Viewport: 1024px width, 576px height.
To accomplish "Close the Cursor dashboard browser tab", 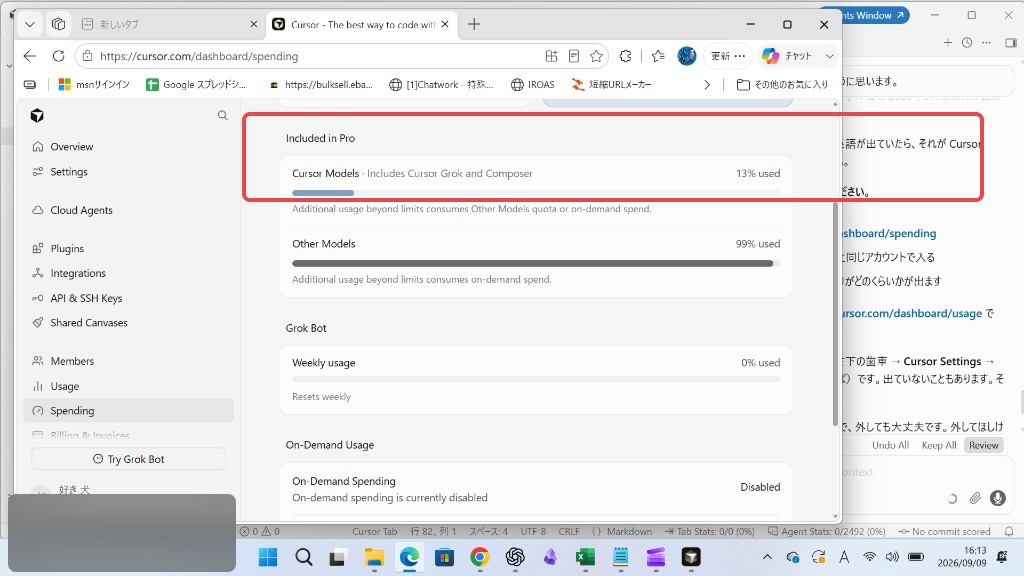I will [445, 24].
